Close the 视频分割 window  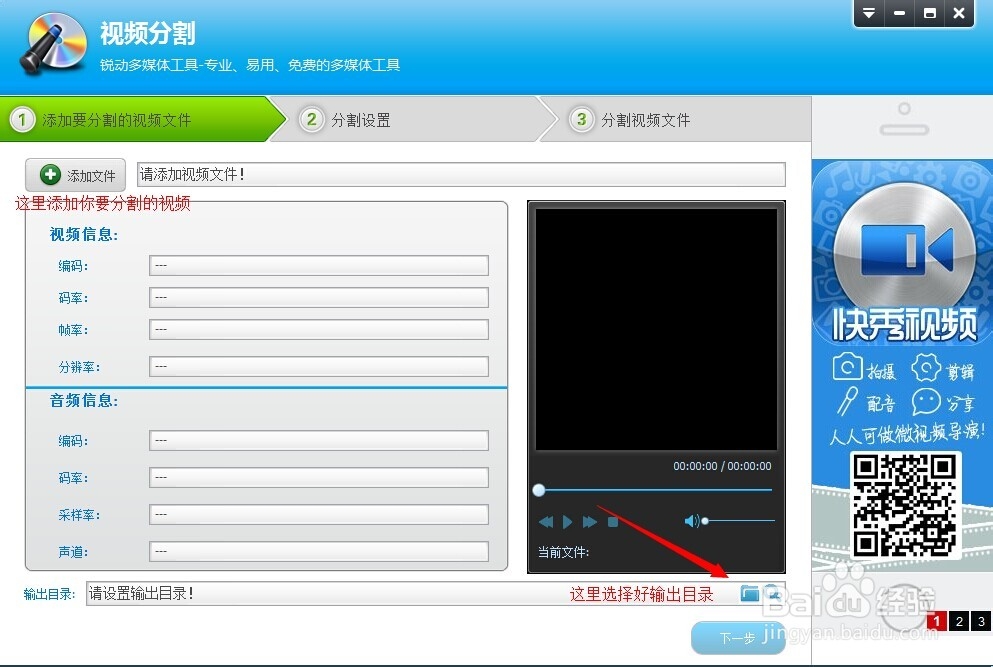point(959,13)
